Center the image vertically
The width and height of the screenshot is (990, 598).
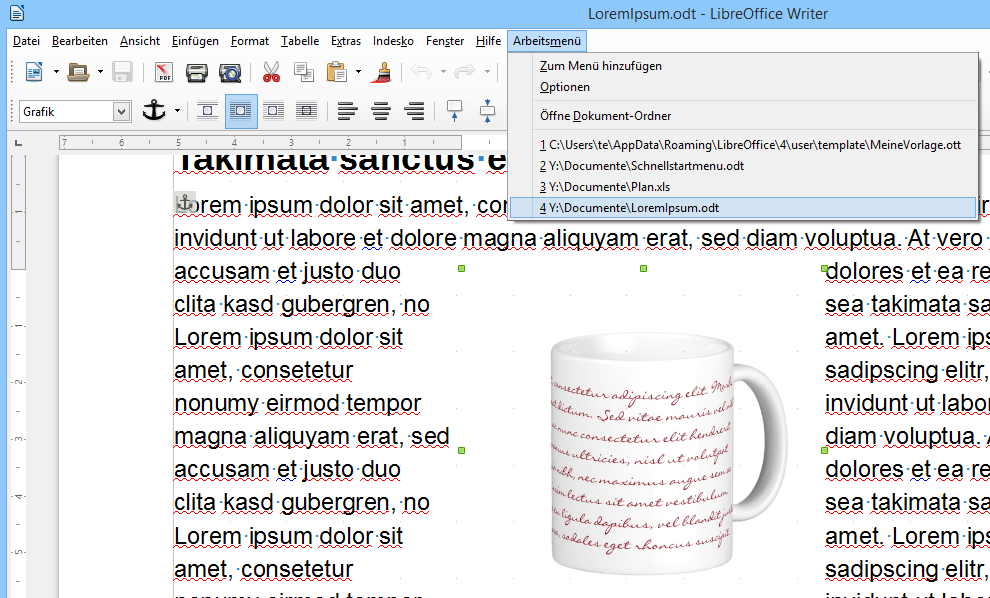[x=487, y=111]
